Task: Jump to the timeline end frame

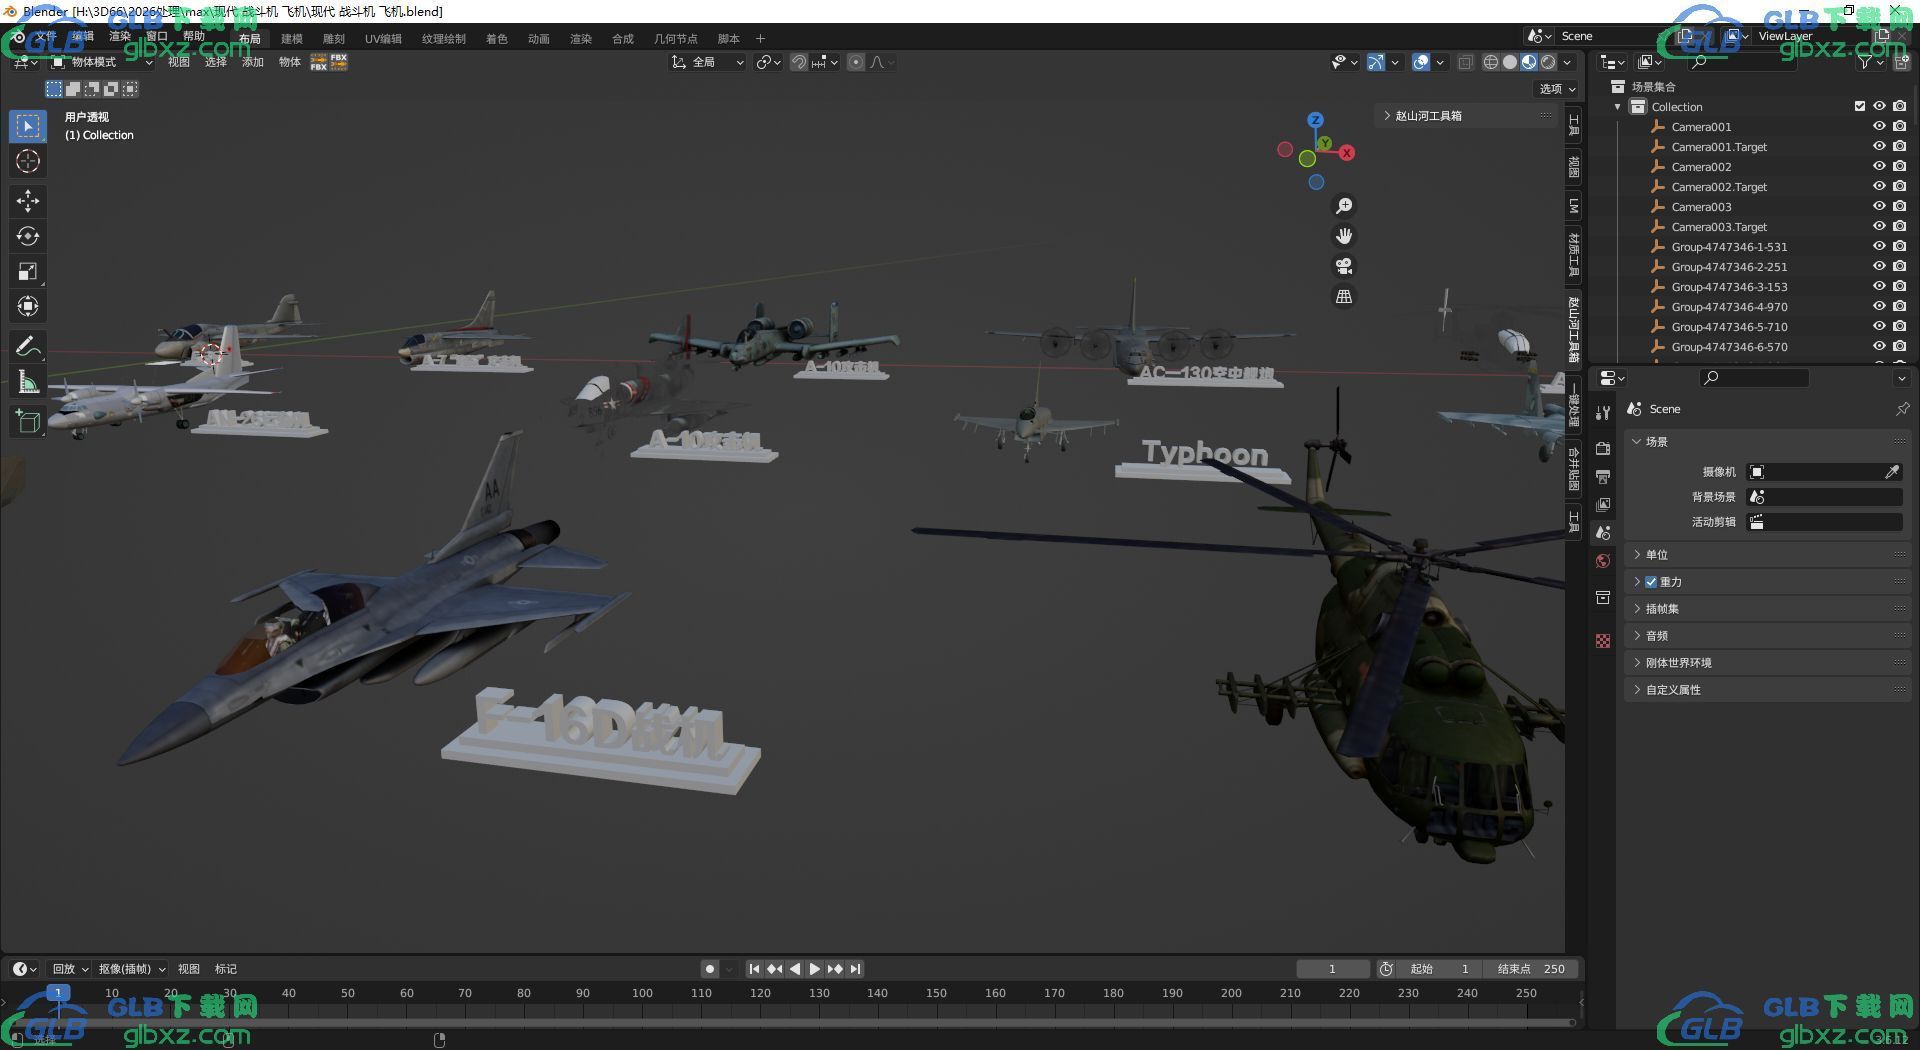Action: click(855, 969)
